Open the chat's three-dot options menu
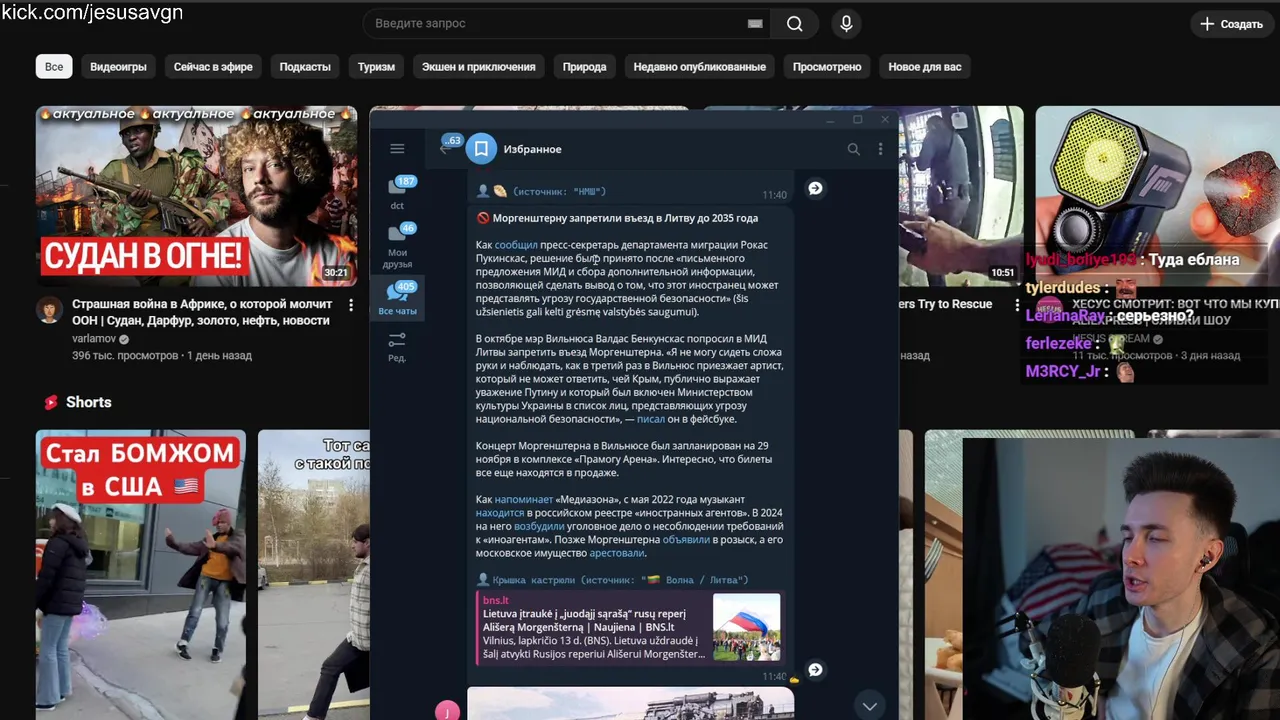Image resolution: width=1280 pixels, height=720 pixels. tap(880, 149)
